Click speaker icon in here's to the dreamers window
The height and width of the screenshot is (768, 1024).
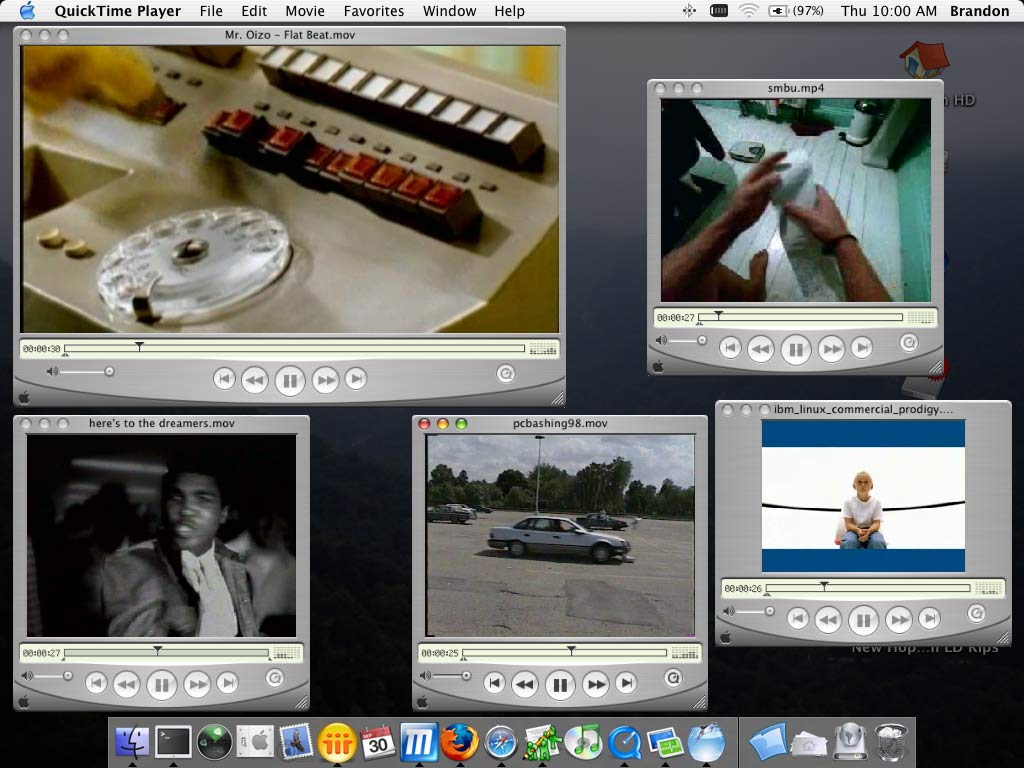[x=27, y=675]
